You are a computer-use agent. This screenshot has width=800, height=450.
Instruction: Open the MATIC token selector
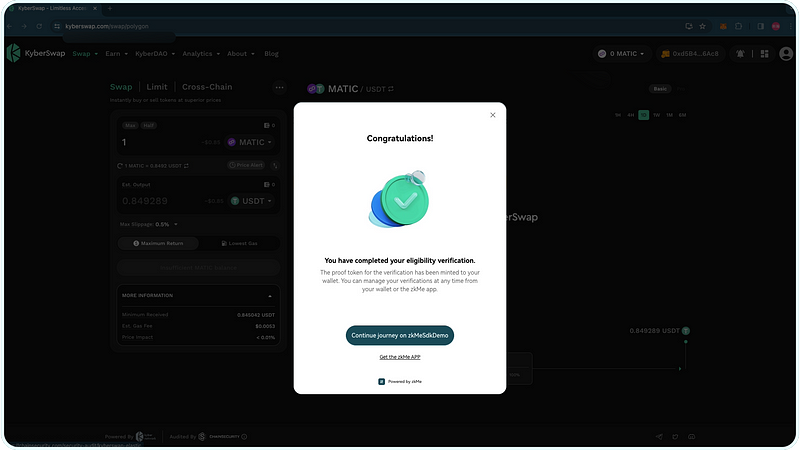pos(250,142)
